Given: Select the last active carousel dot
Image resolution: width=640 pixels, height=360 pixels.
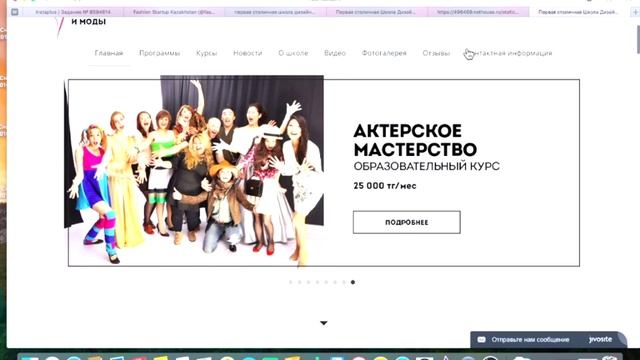Looking at the screenshot, I should click(353, 282).
